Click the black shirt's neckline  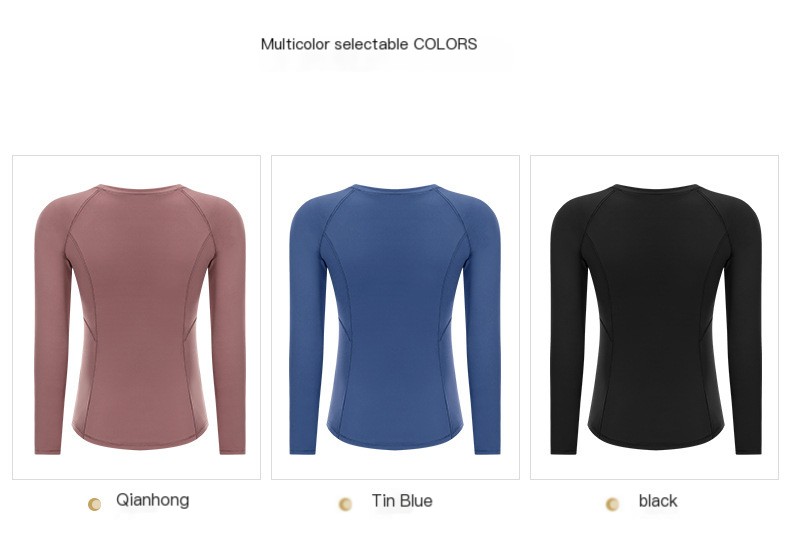point(655,188)
